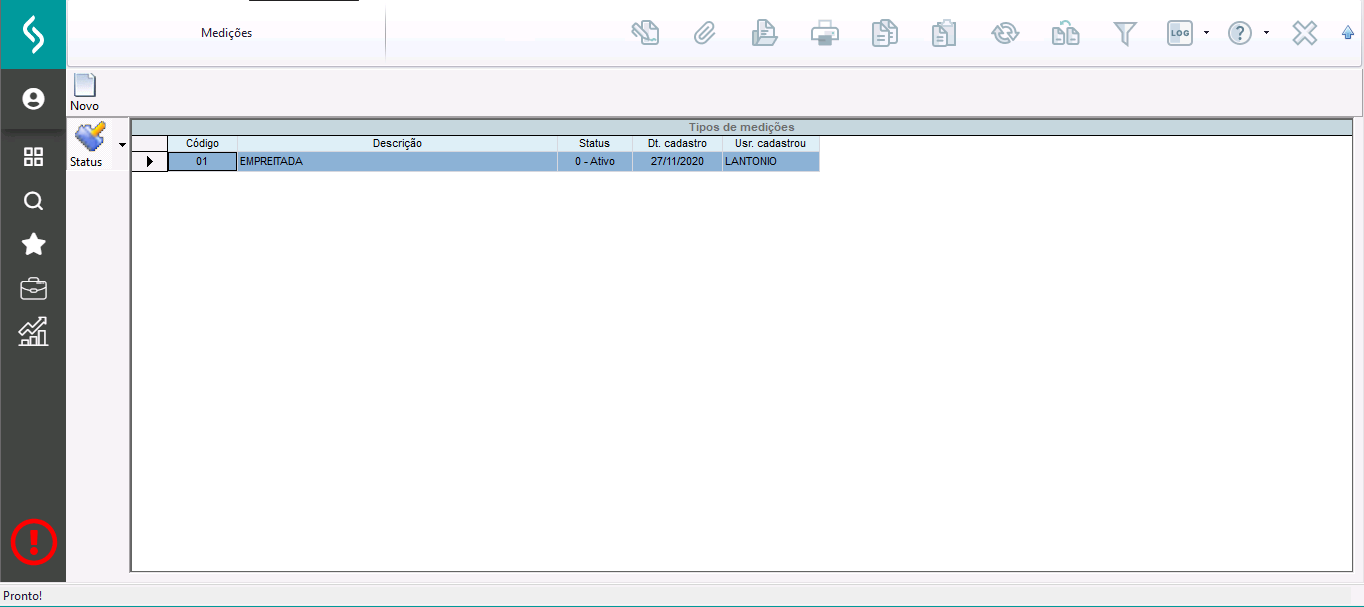Sort by the Descrição column header
This screenshot has width=1364, height=607.
click(x=397, y=143)
